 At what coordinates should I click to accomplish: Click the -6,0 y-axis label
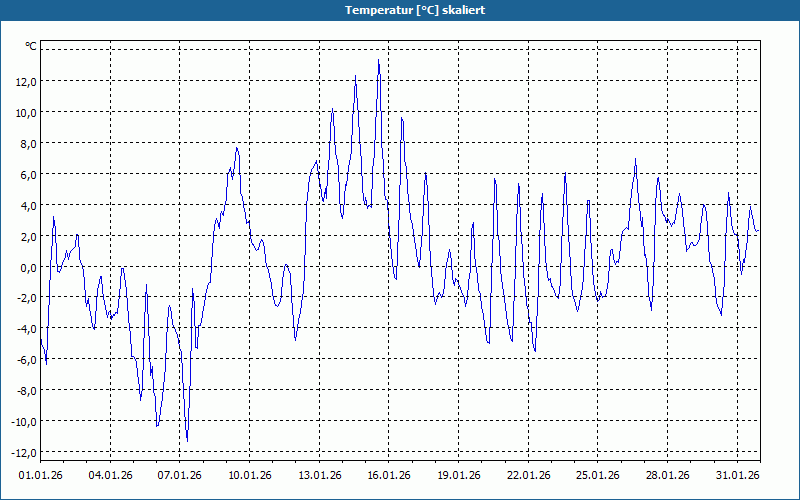[27, 360]
